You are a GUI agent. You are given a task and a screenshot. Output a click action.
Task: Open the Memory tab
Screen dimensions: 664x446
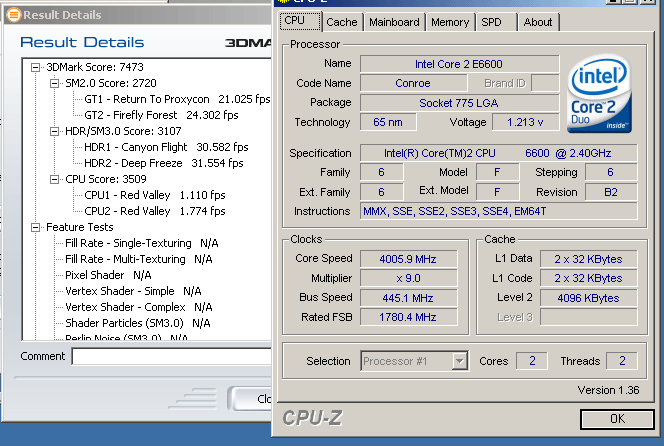(450, 22)
